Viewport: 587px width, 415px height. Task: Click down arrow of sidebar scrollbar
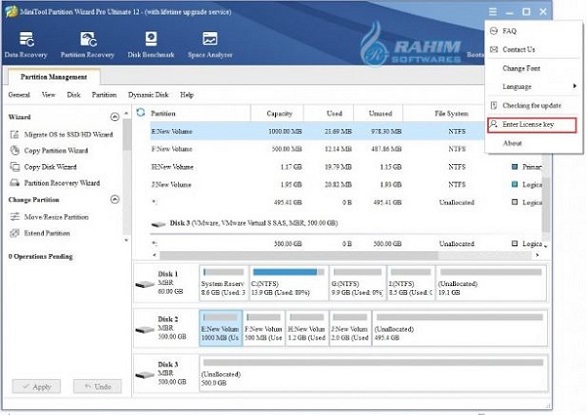(x=126, y=240)
